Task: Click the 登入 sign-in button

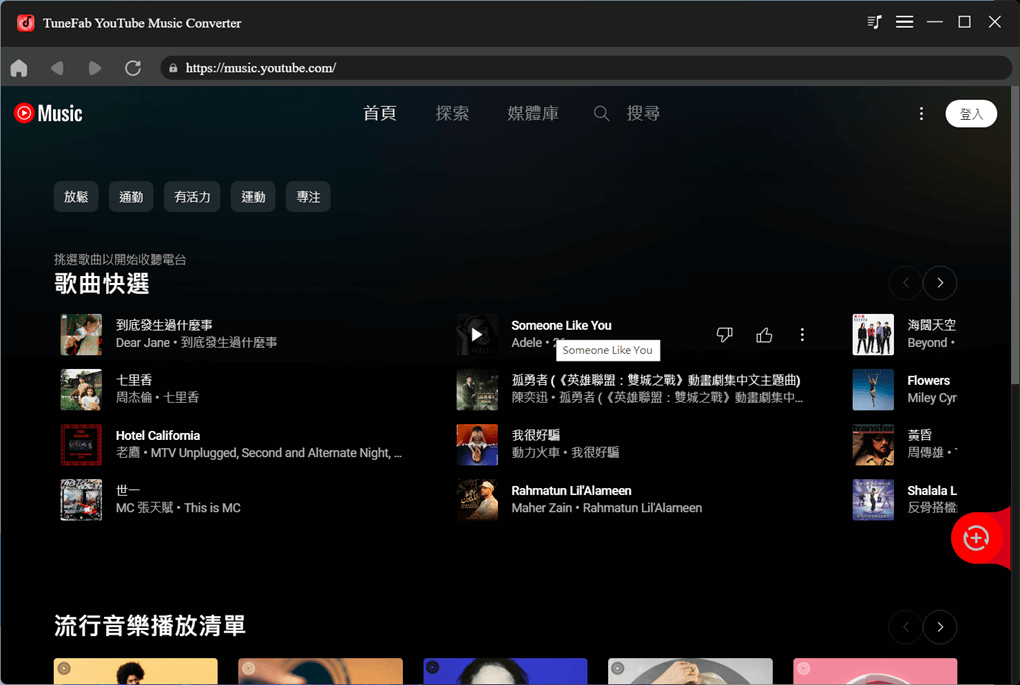Action: [971, 114]
